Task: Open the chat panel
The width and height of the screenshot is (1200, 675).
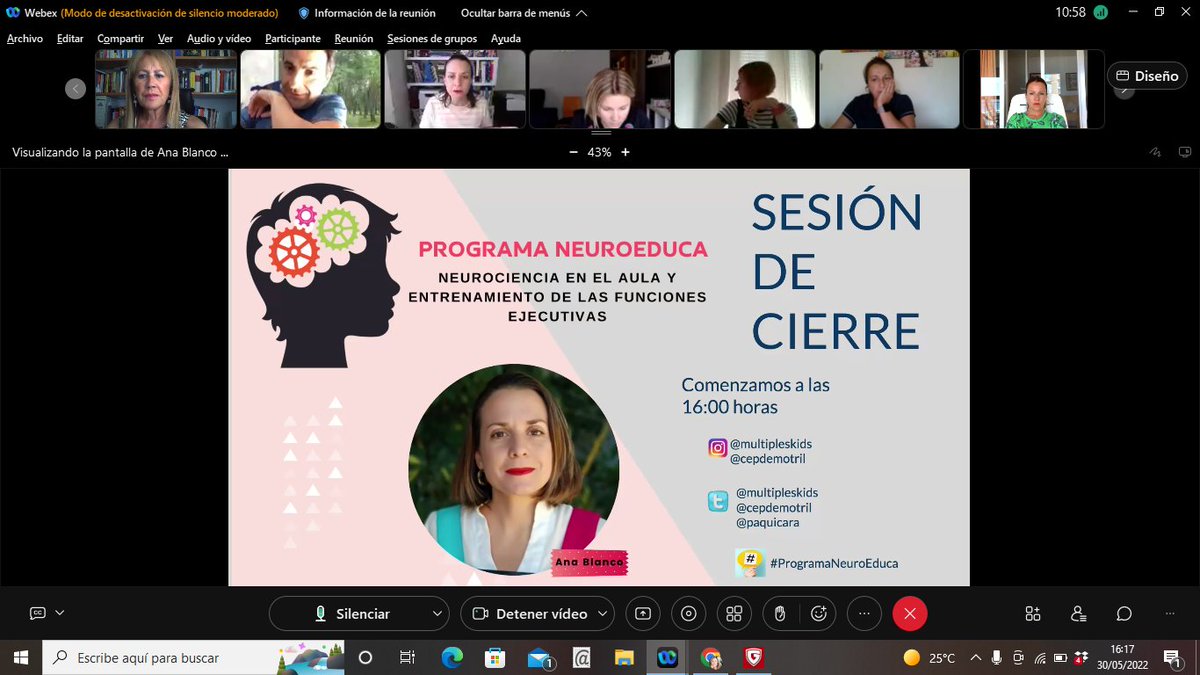Action: pos(1124,613)
